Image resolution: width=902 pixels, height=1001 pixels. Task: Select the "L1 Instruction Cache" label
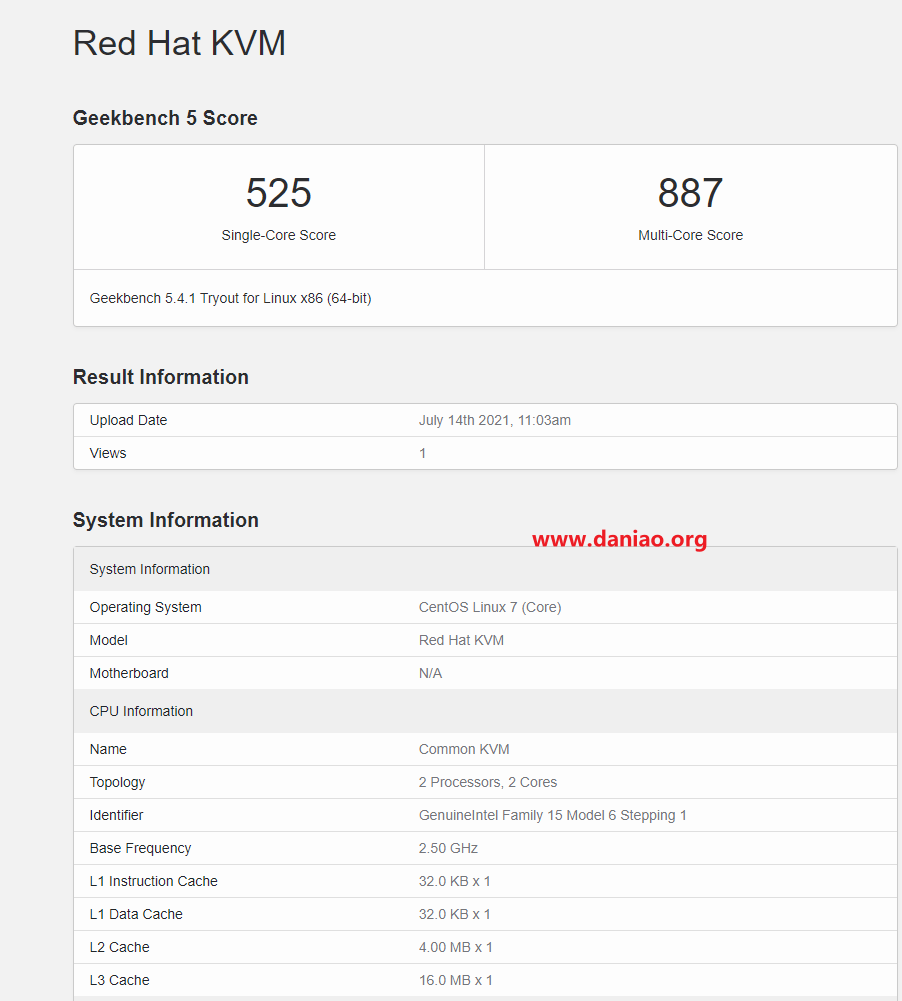click(x=153, y=882)
